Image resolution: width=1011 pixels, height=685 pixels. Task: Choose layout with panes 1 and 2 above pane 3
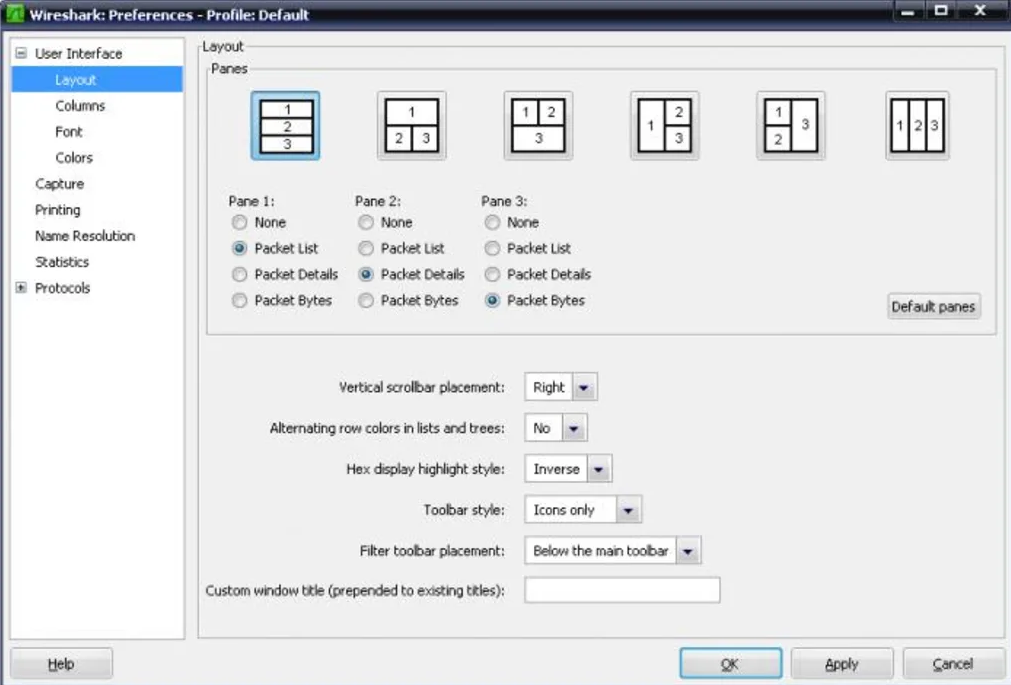[538, 126]
